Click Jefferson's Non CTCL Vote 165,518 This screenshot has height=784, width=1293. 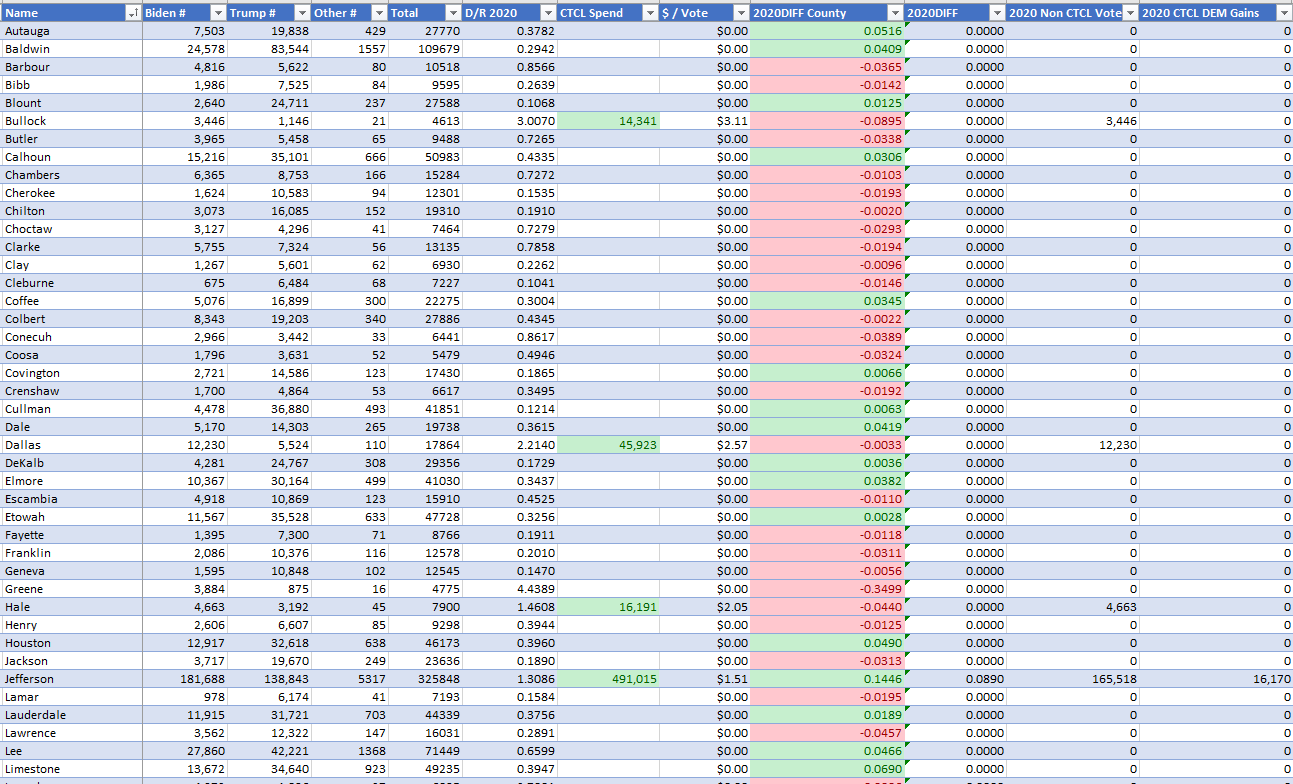click(x=1072, y=679)
